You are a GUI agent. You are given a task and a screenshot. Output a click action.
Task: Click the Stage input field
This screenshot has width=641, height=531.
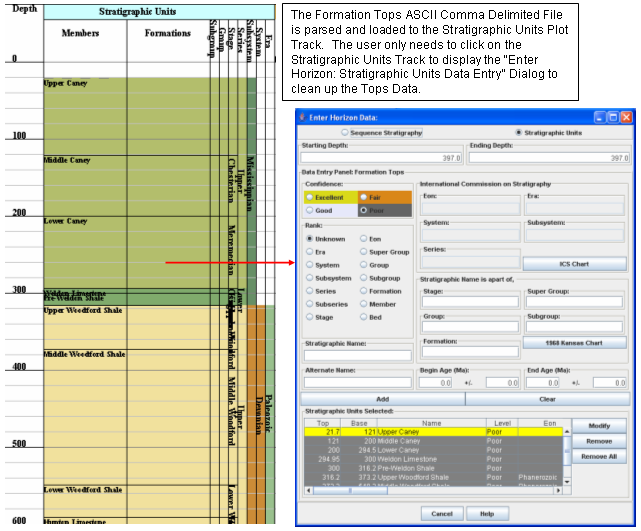pos(470,302)
